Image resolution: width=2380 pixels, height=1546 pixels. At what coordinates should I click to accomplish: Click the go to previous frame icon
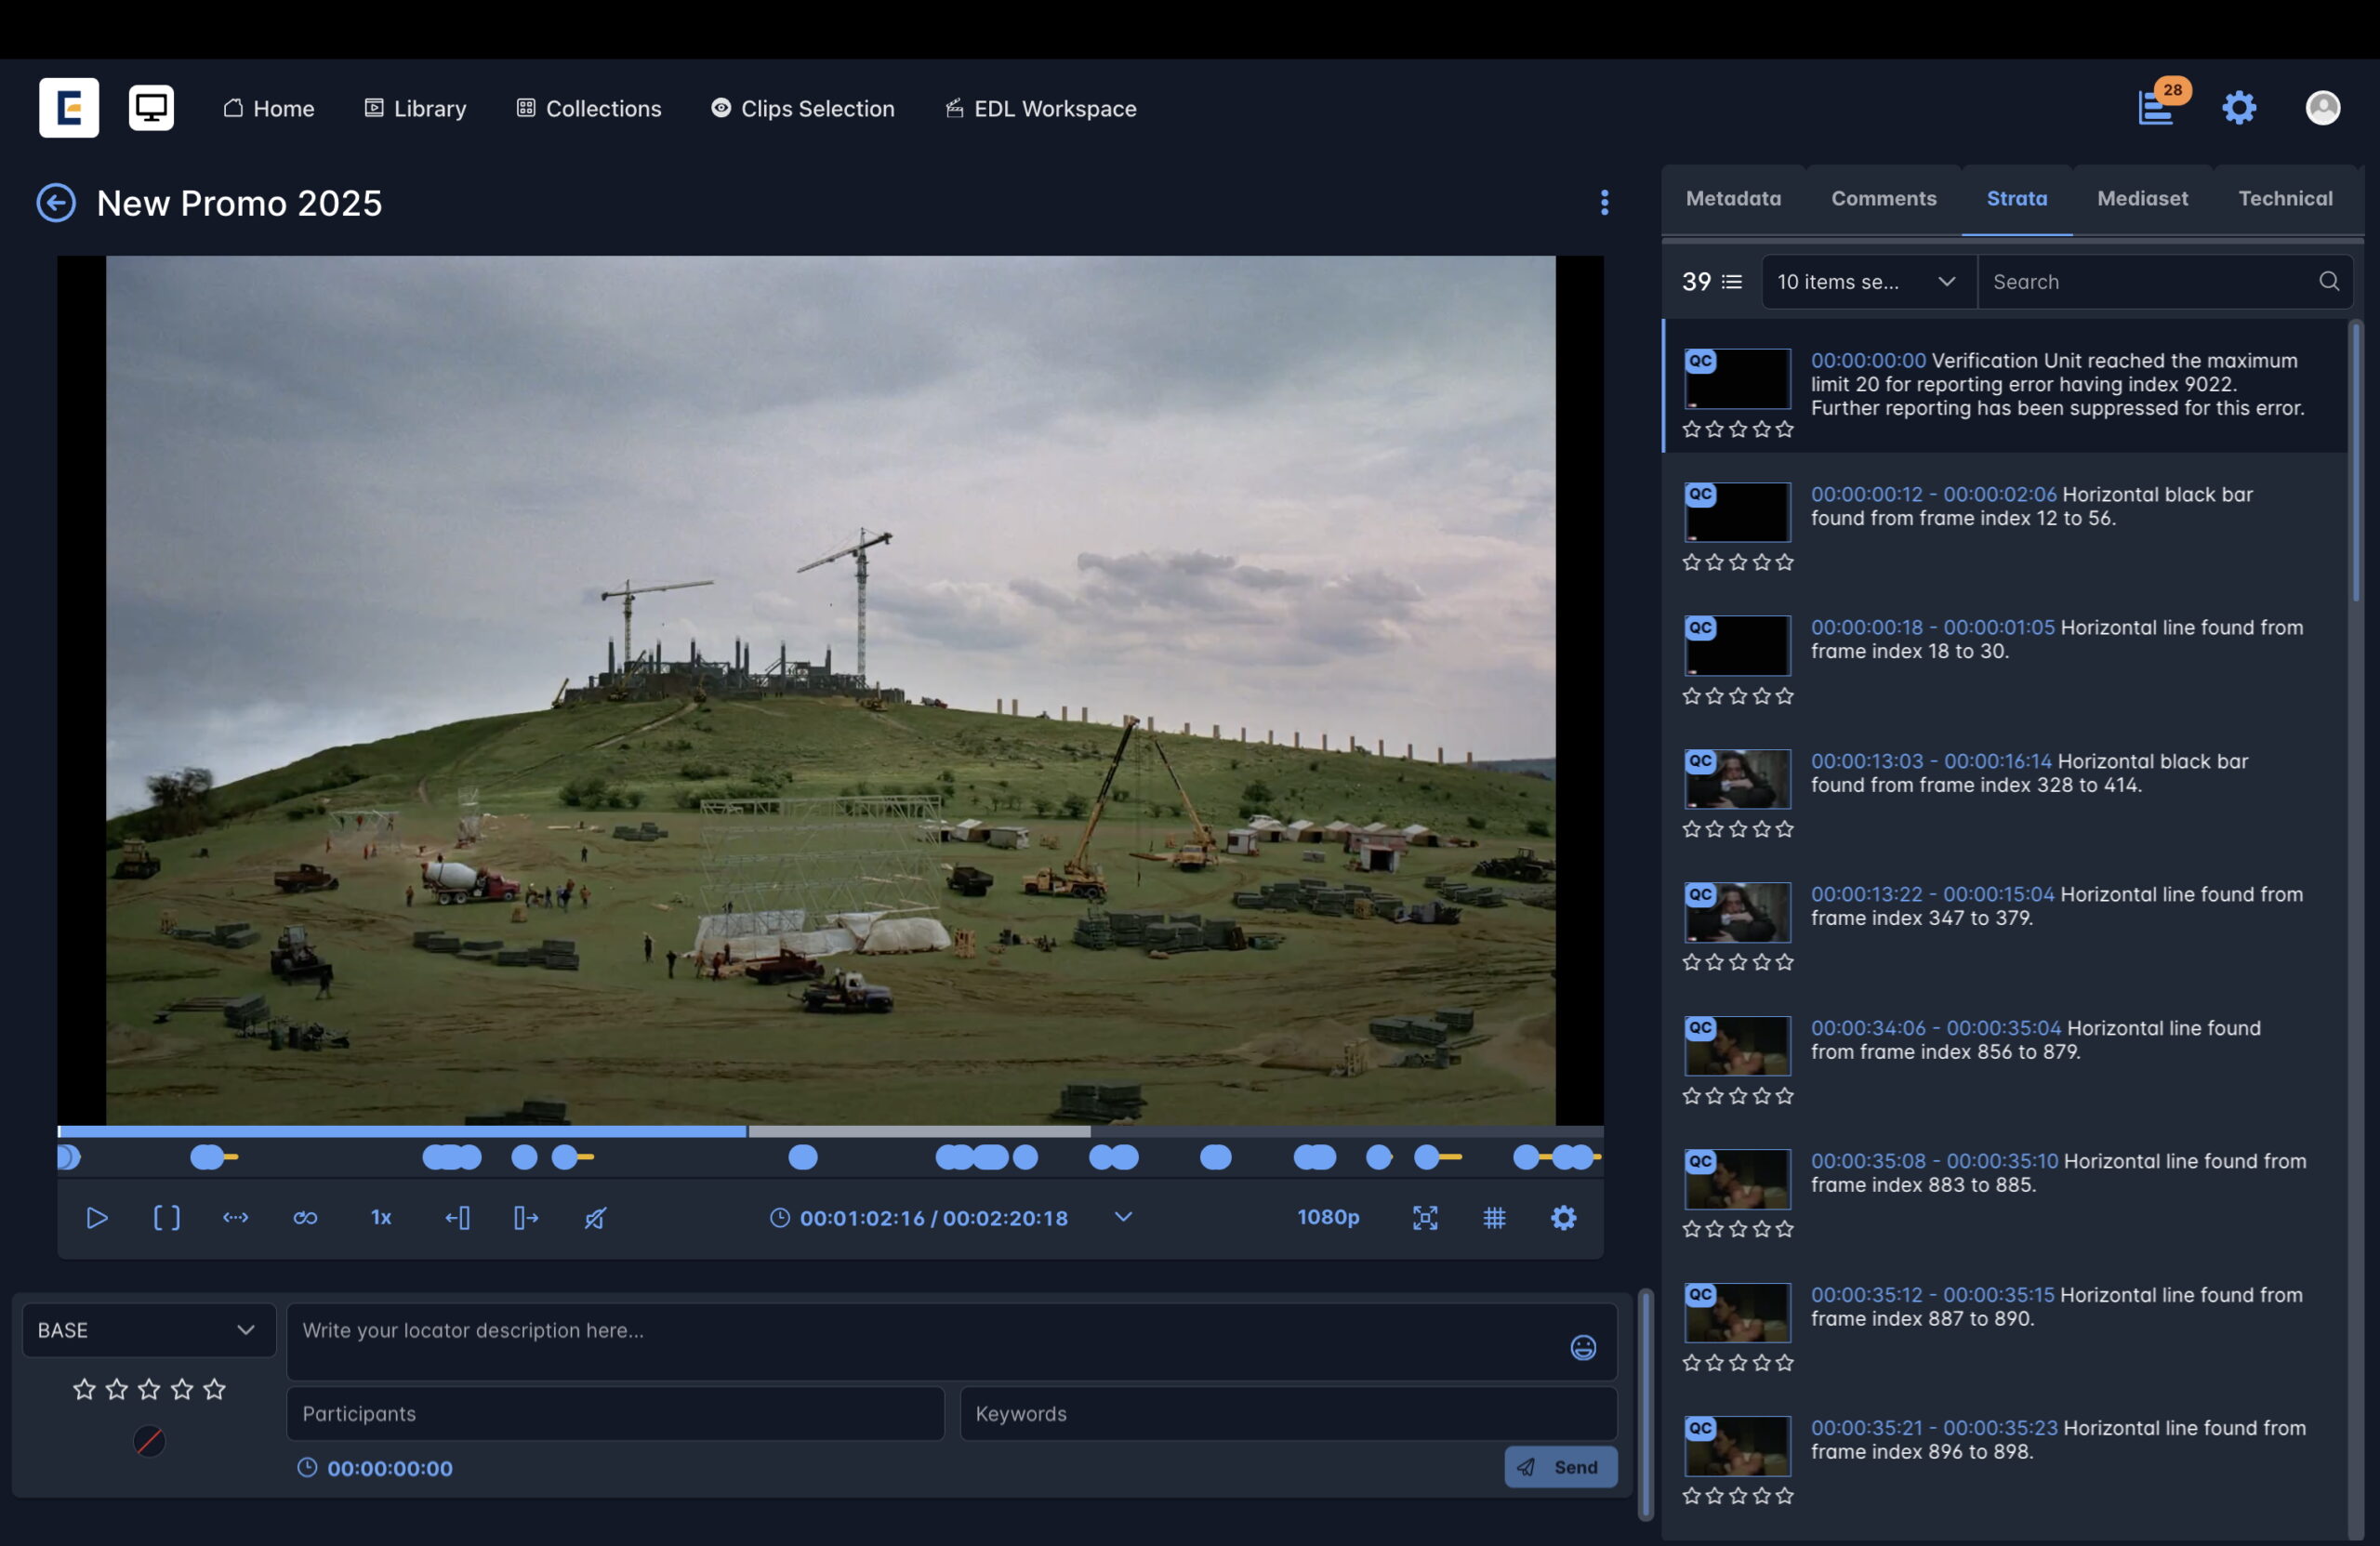[x=457, y=1217]
